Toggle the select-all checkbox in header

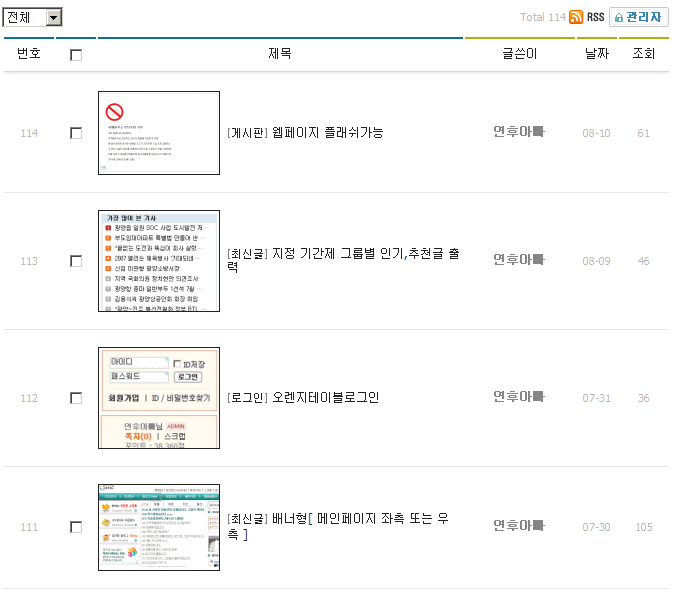76,55
